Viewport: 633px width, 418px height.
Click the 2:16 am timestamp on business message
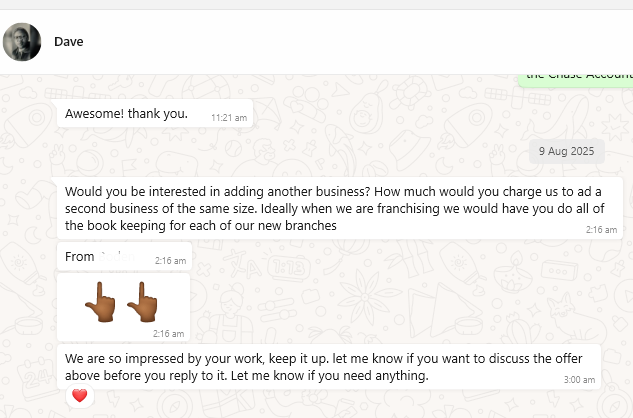coord(601,230)
